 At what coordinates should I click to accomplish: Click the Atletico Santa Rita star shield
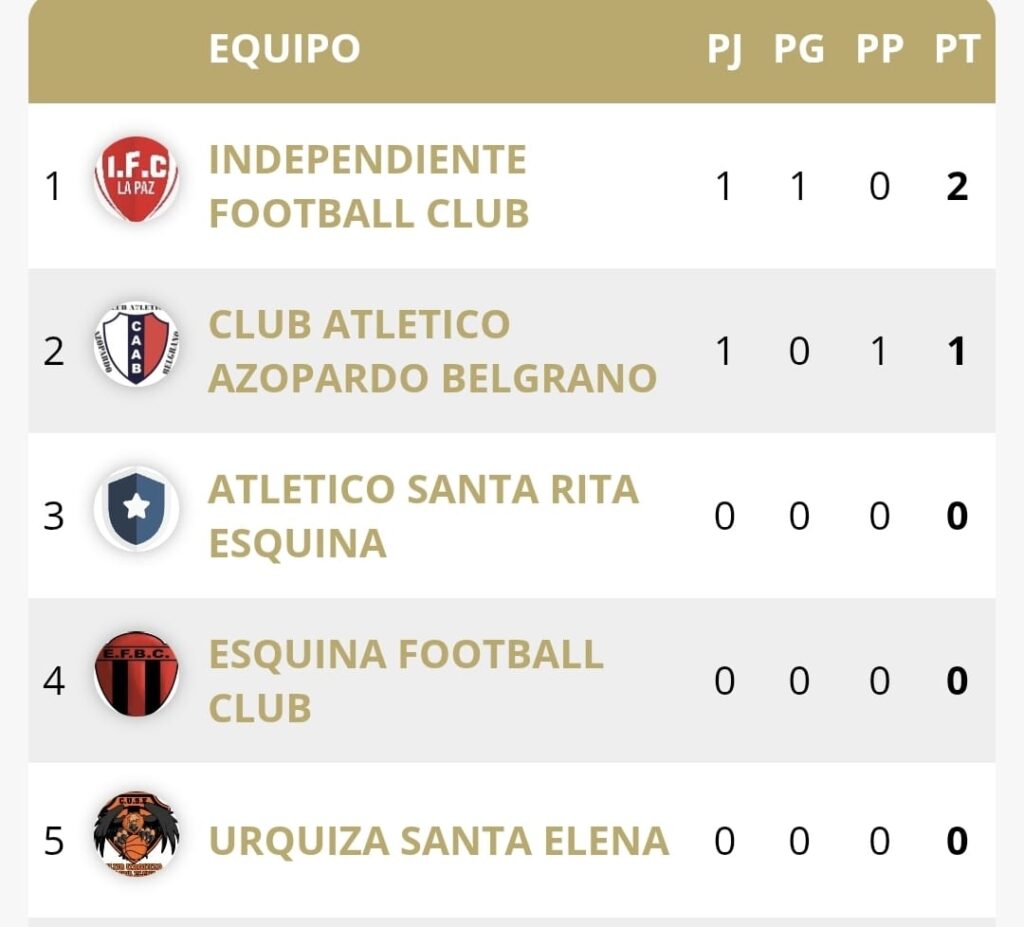pos(136,510)
